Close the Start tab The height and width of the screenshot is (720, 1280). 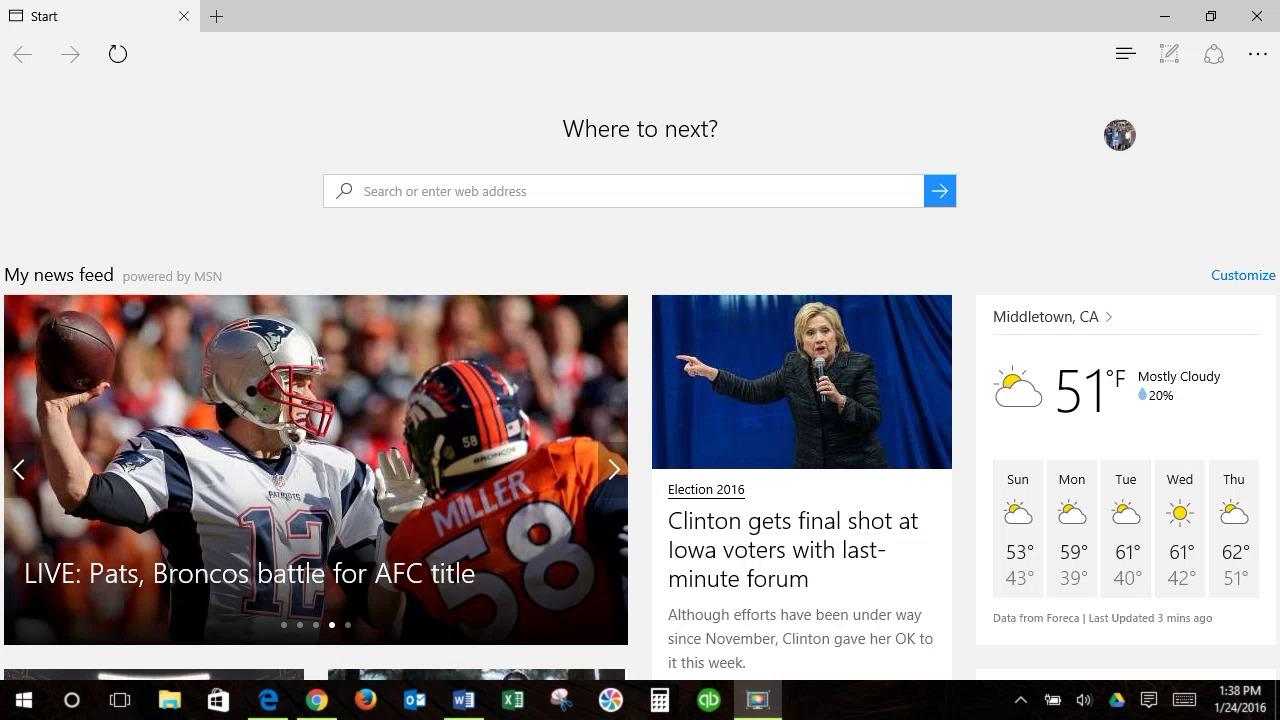[184, 16]
